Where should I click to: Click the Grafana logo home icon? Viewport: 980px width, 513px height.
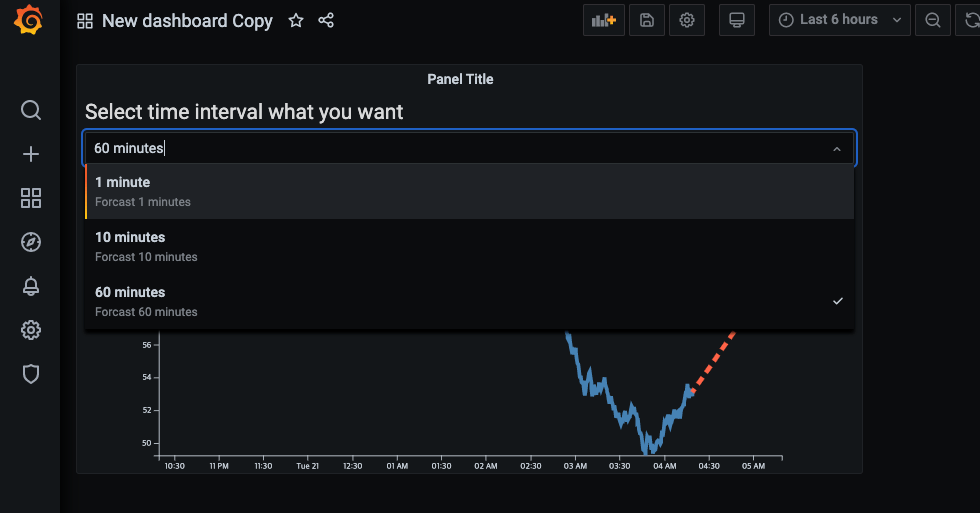[29, 21]
